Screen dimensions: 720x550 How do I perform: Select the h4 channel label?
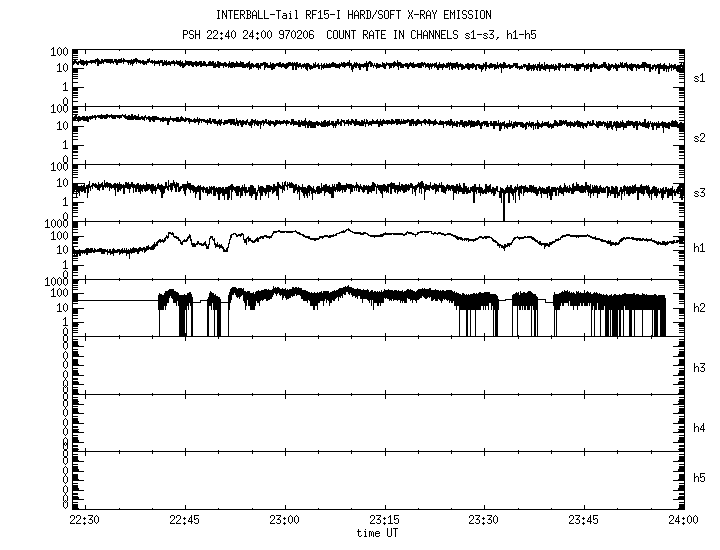tap(700, 427)
